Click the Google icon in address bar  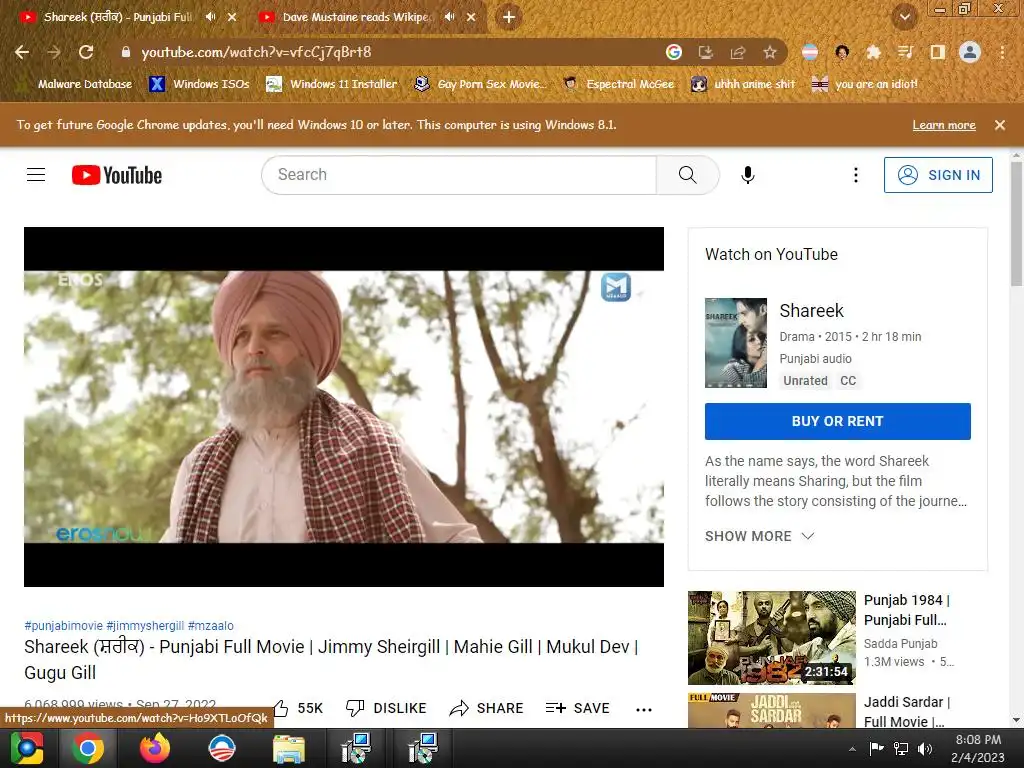673,52
